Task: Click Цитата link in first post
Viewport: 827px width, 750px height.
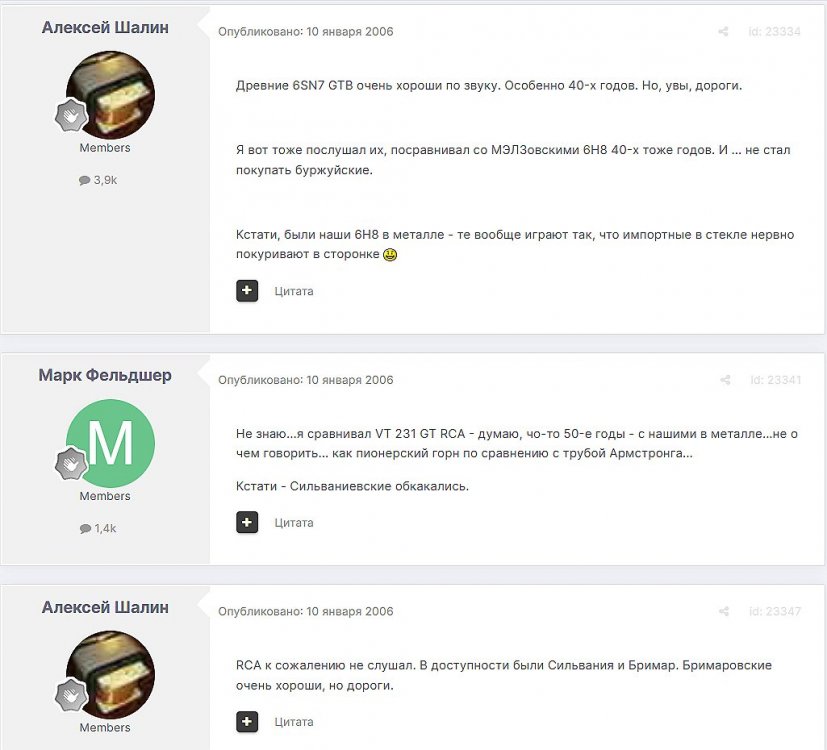Action: click(x=294, y=291)
